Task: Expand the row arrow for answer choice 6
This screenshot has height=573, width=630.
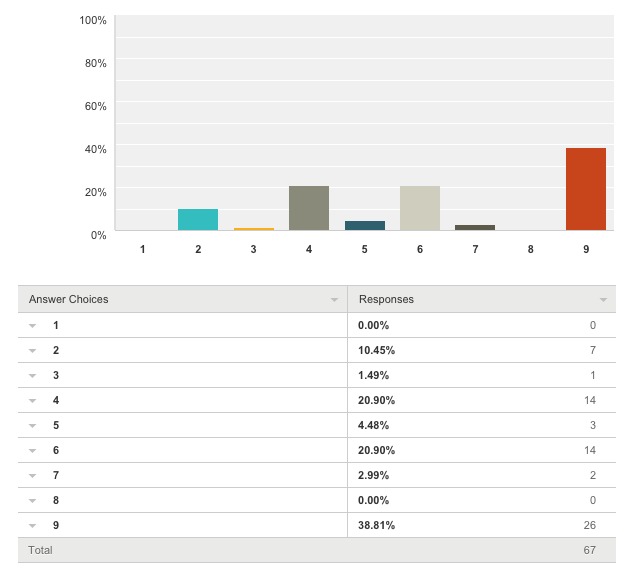Action: [32, 451]
